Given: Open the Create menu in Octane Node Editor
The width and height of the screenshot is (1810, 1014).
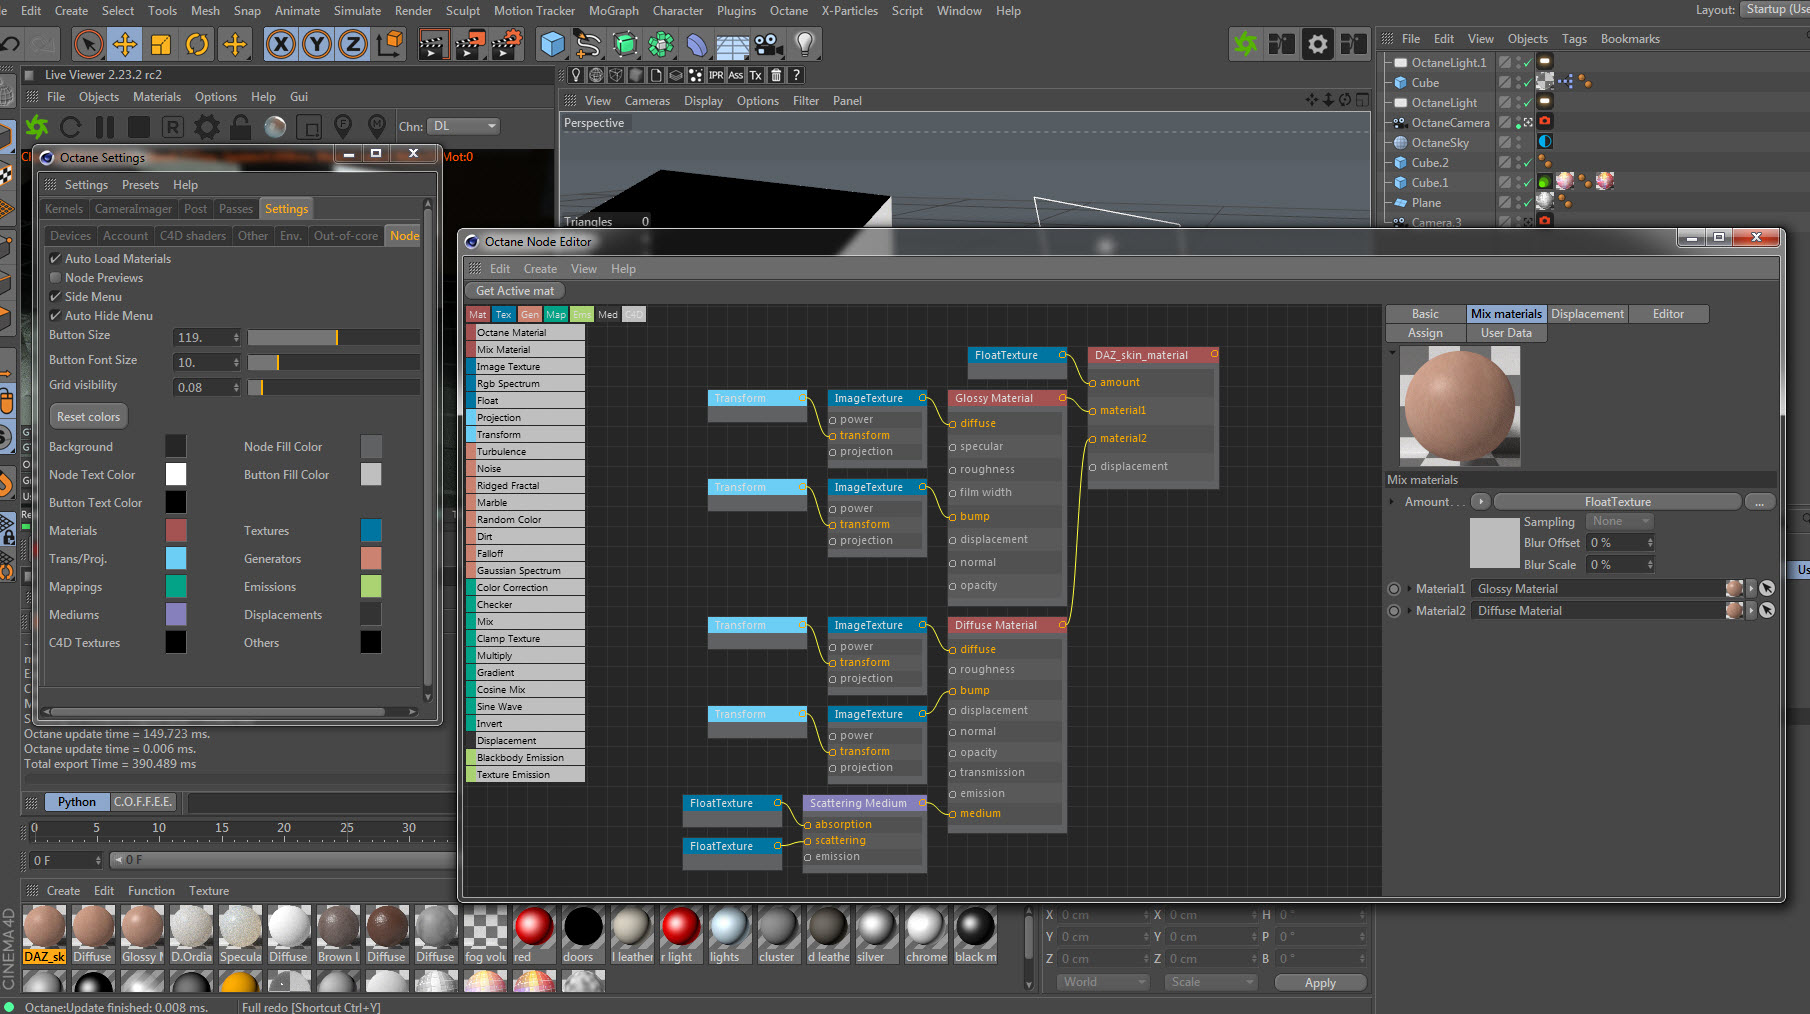Looking at the screenshot, I should (540, 269).
